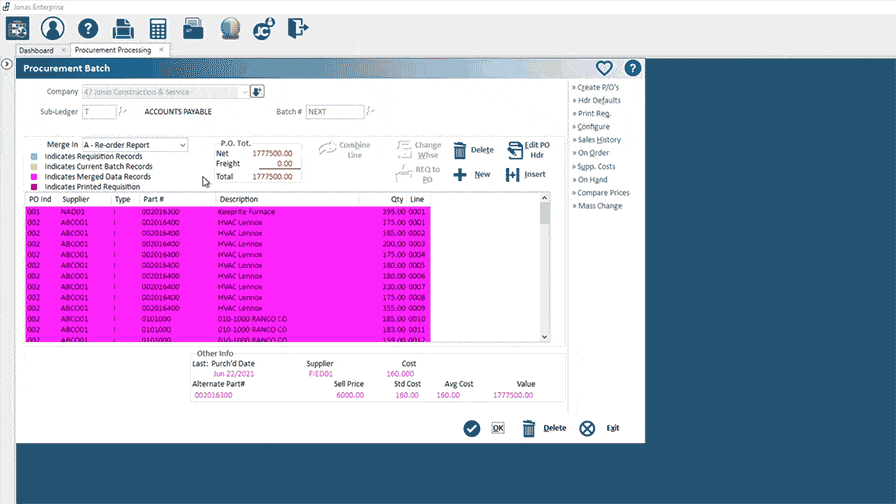Click the Batch # input field
Viewport: 896px width, 504px height.
click(335, 111)
